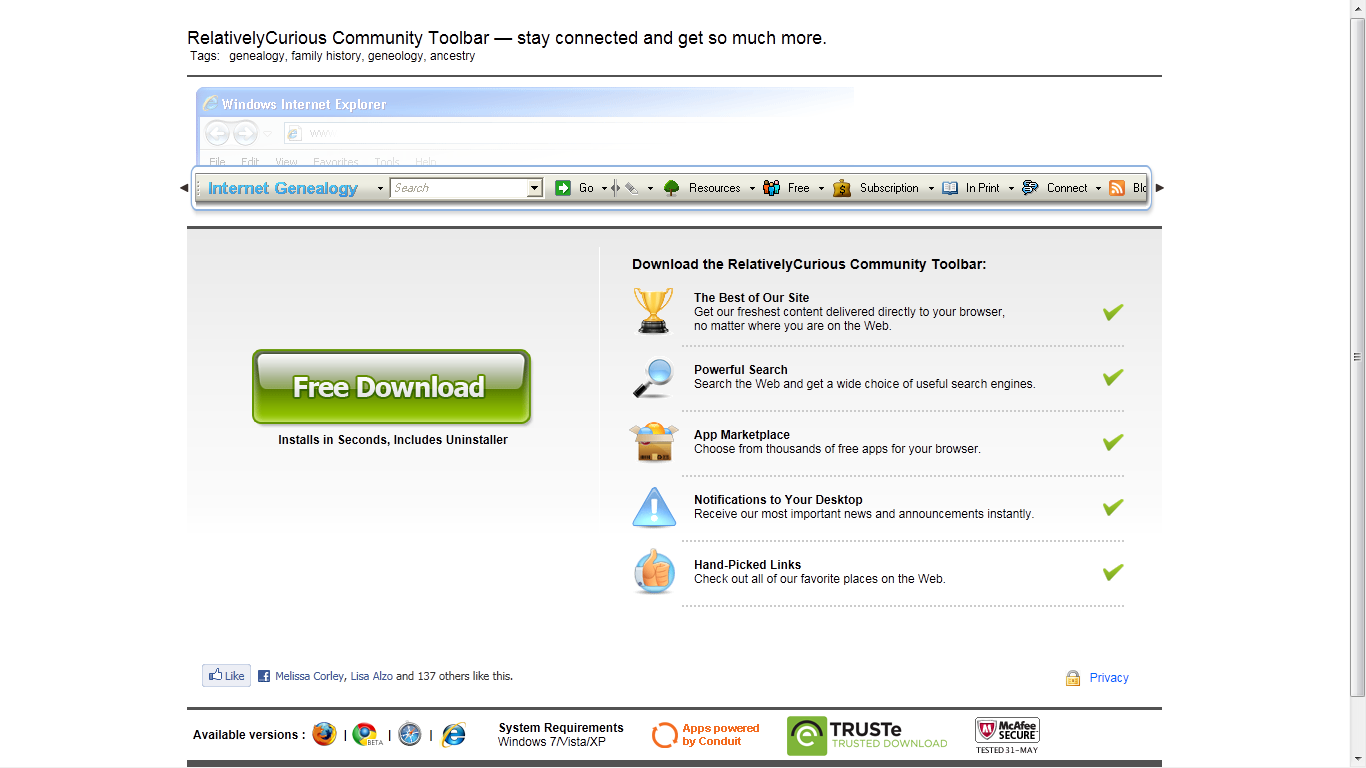Click the Chrome beta version icon
The image size is (1366, 768).
[366, 734]
